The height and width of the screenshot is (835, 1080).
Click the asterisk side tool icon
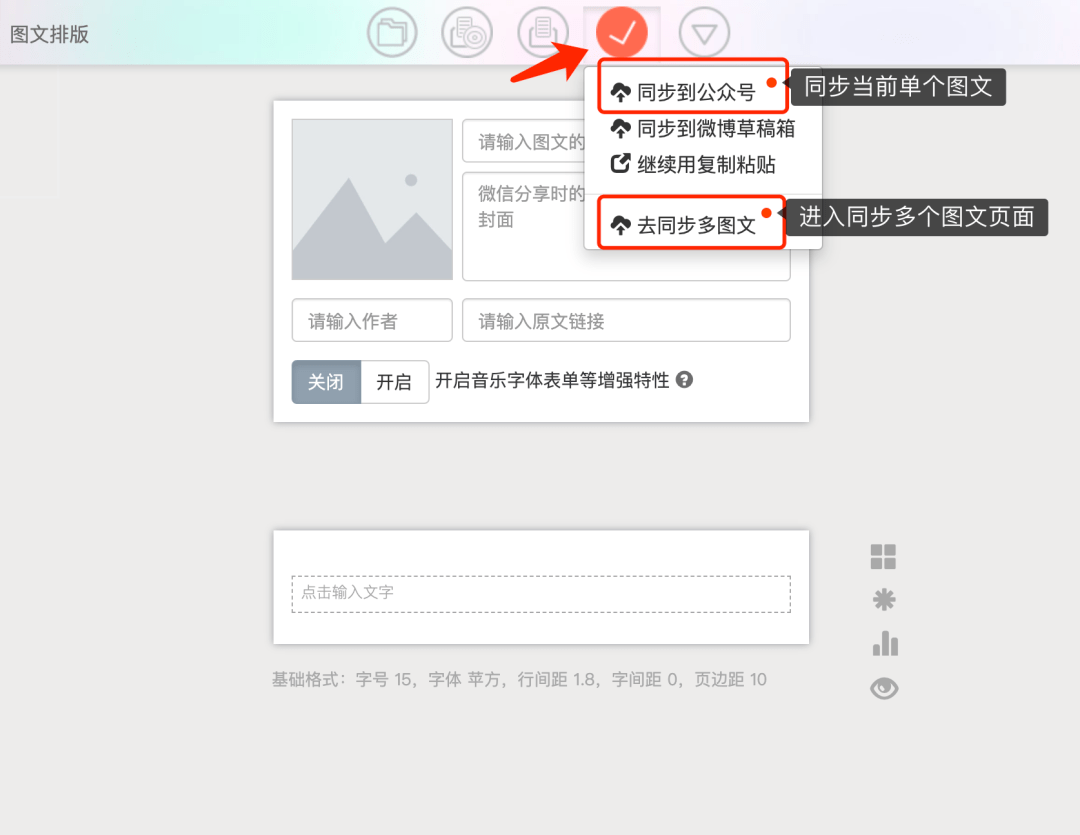tap(884, 599)
